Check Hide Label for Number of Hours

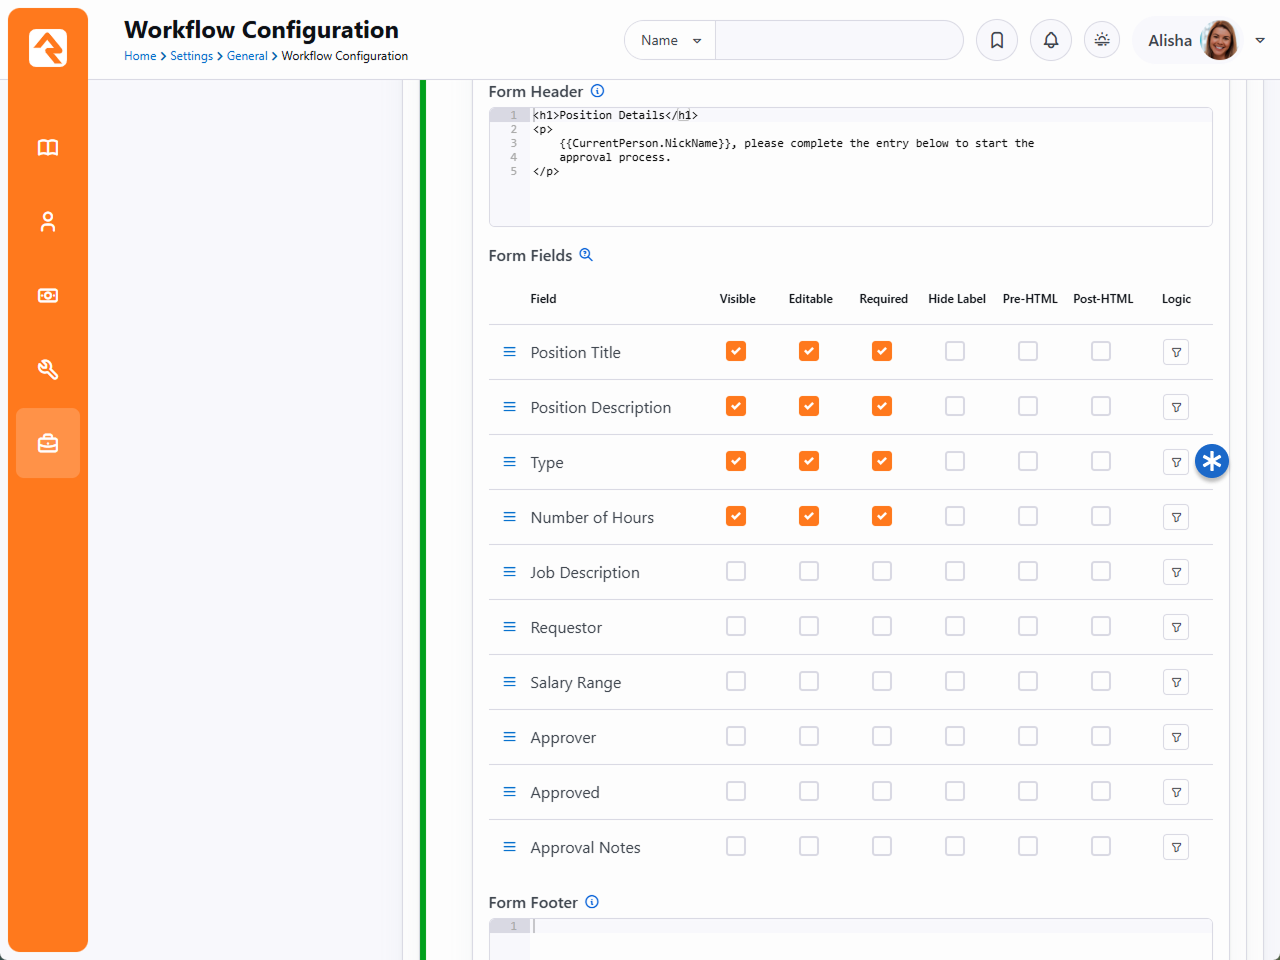pos(955,517)
